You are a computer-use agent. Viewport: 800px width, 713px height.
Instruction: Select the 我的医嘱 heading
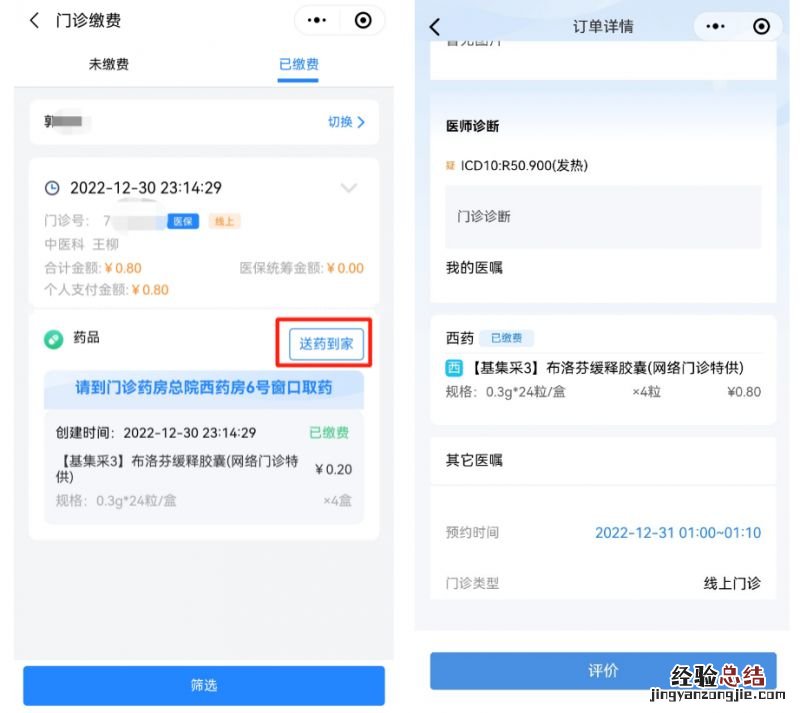point(474,268)
